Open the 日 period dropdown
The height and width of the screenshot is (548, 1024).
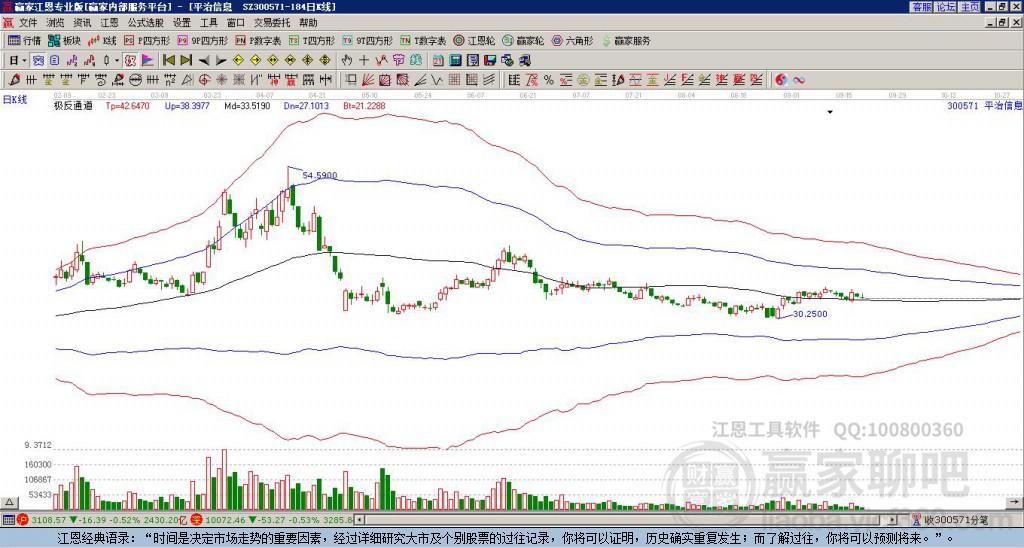[x=18, y=61]
